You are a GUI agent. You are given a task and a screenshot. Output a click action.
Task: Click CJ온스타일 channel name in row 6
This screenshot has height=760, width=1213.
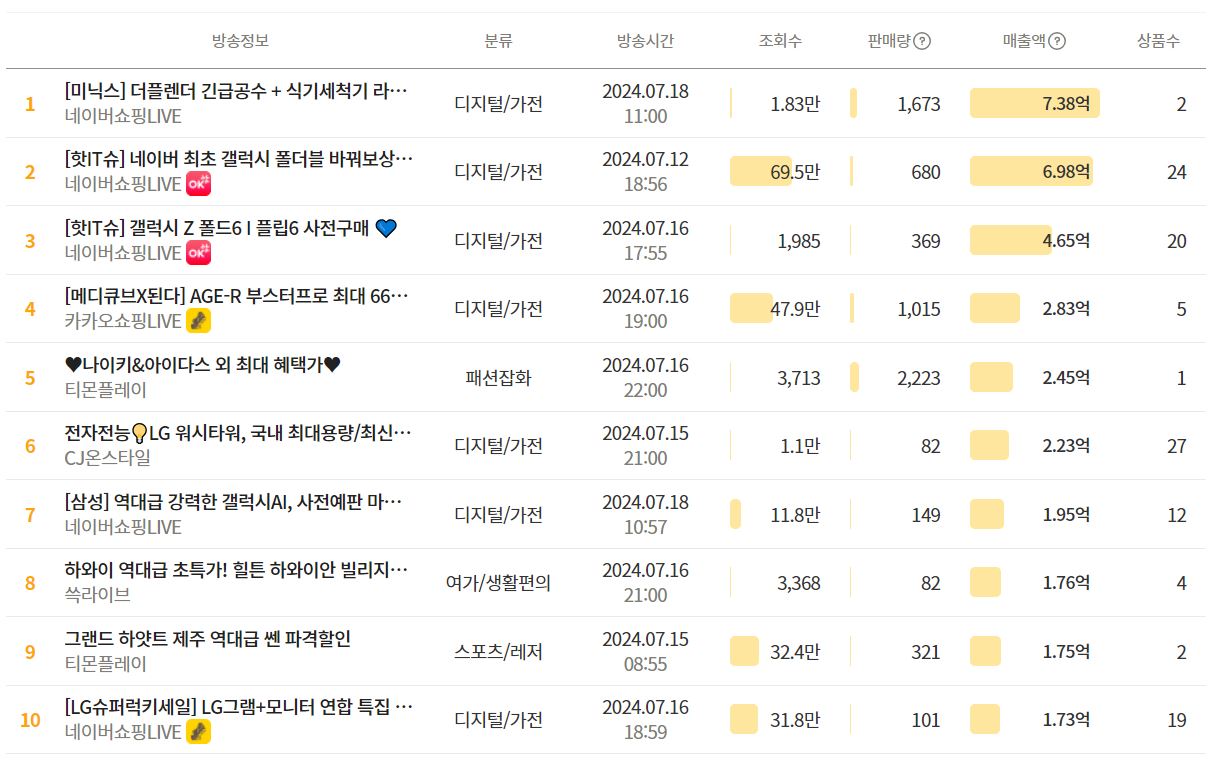click(108, 458)
